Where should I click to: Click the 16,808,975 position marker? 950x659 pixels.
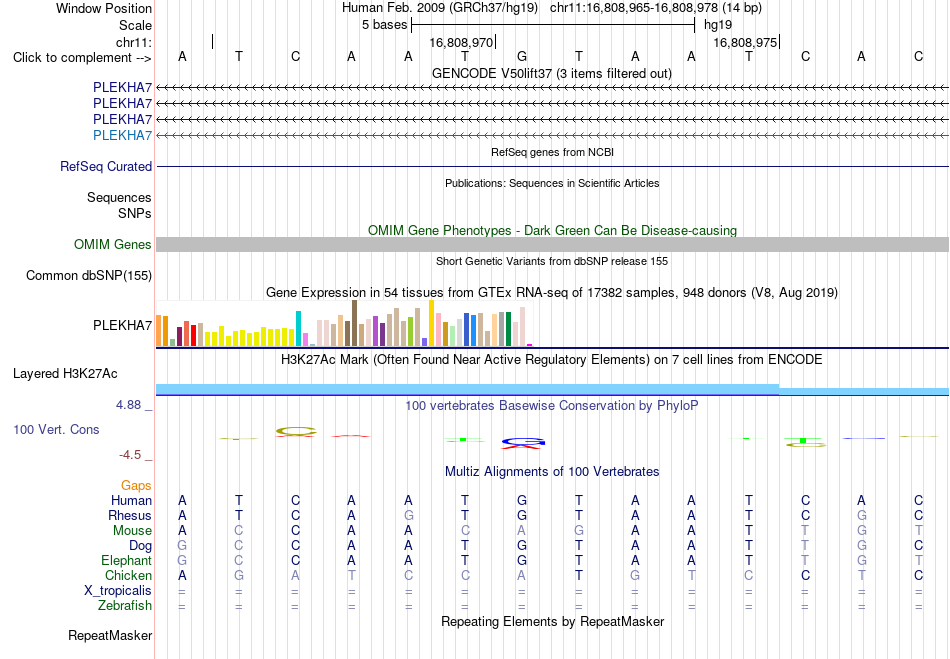[745, 42]
